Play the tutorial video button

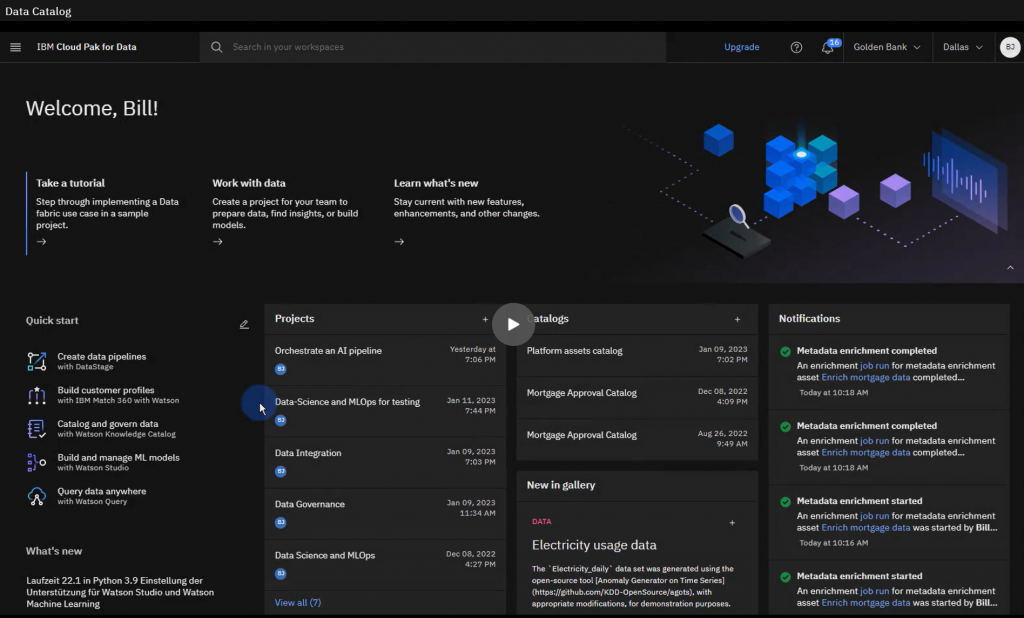(513, 324)
